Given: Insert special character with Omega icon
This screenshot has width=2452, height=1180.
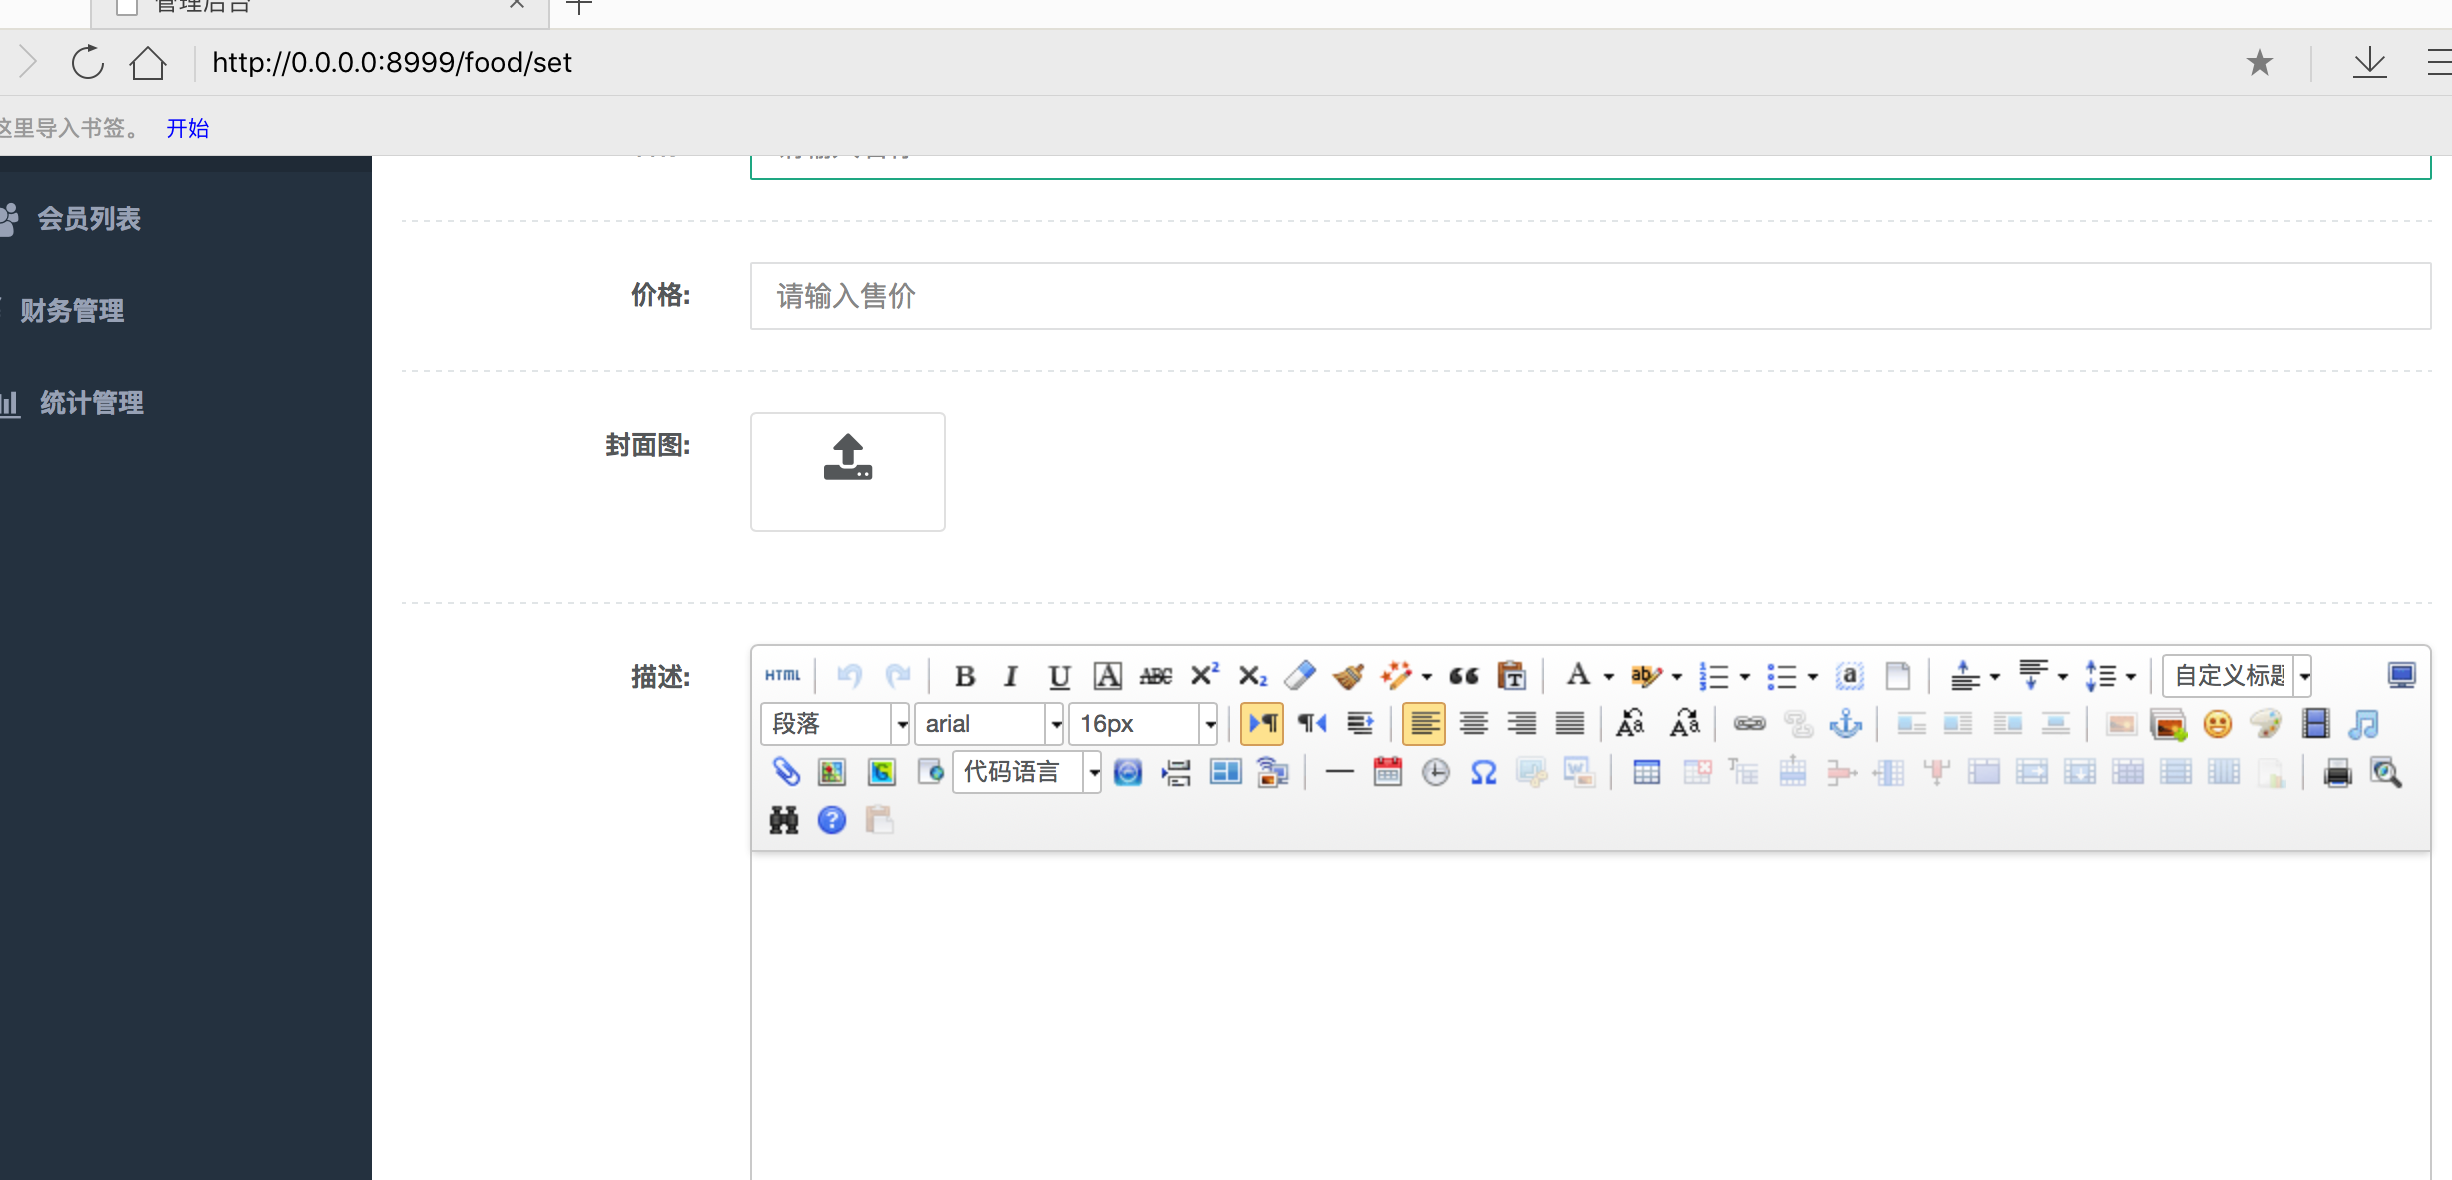Looking at the screenshot, I should coord(1483,772).
